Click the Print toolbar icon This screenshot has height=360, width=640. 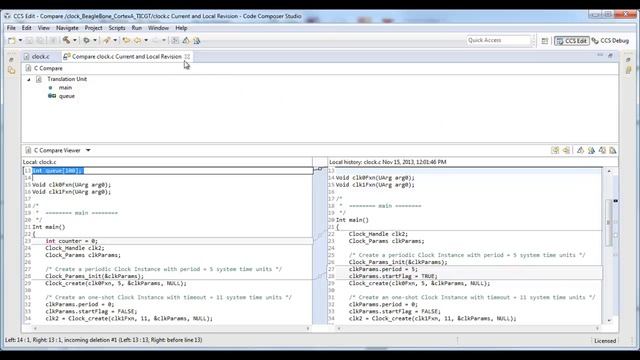pos(53,40)
